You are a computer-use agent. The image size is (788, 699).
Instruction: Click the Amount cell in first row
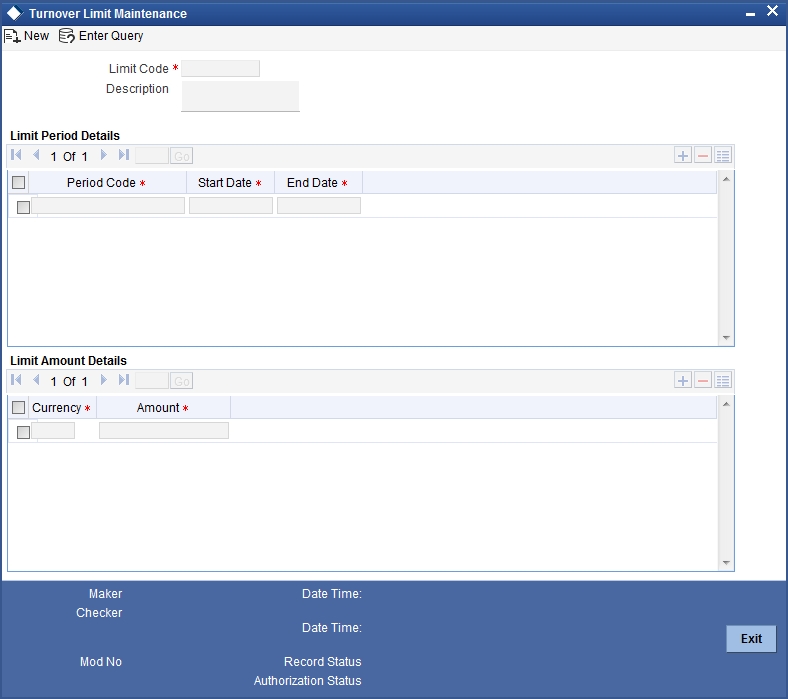(164, 431)
